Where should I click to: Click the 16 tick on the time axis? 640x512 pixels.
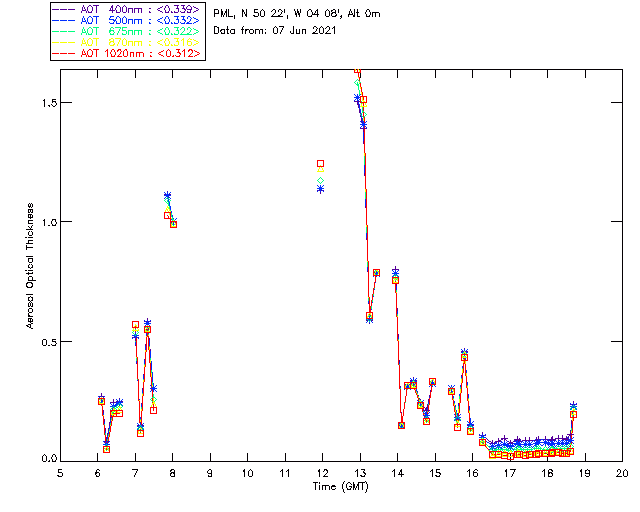click(x=472, y=473)
